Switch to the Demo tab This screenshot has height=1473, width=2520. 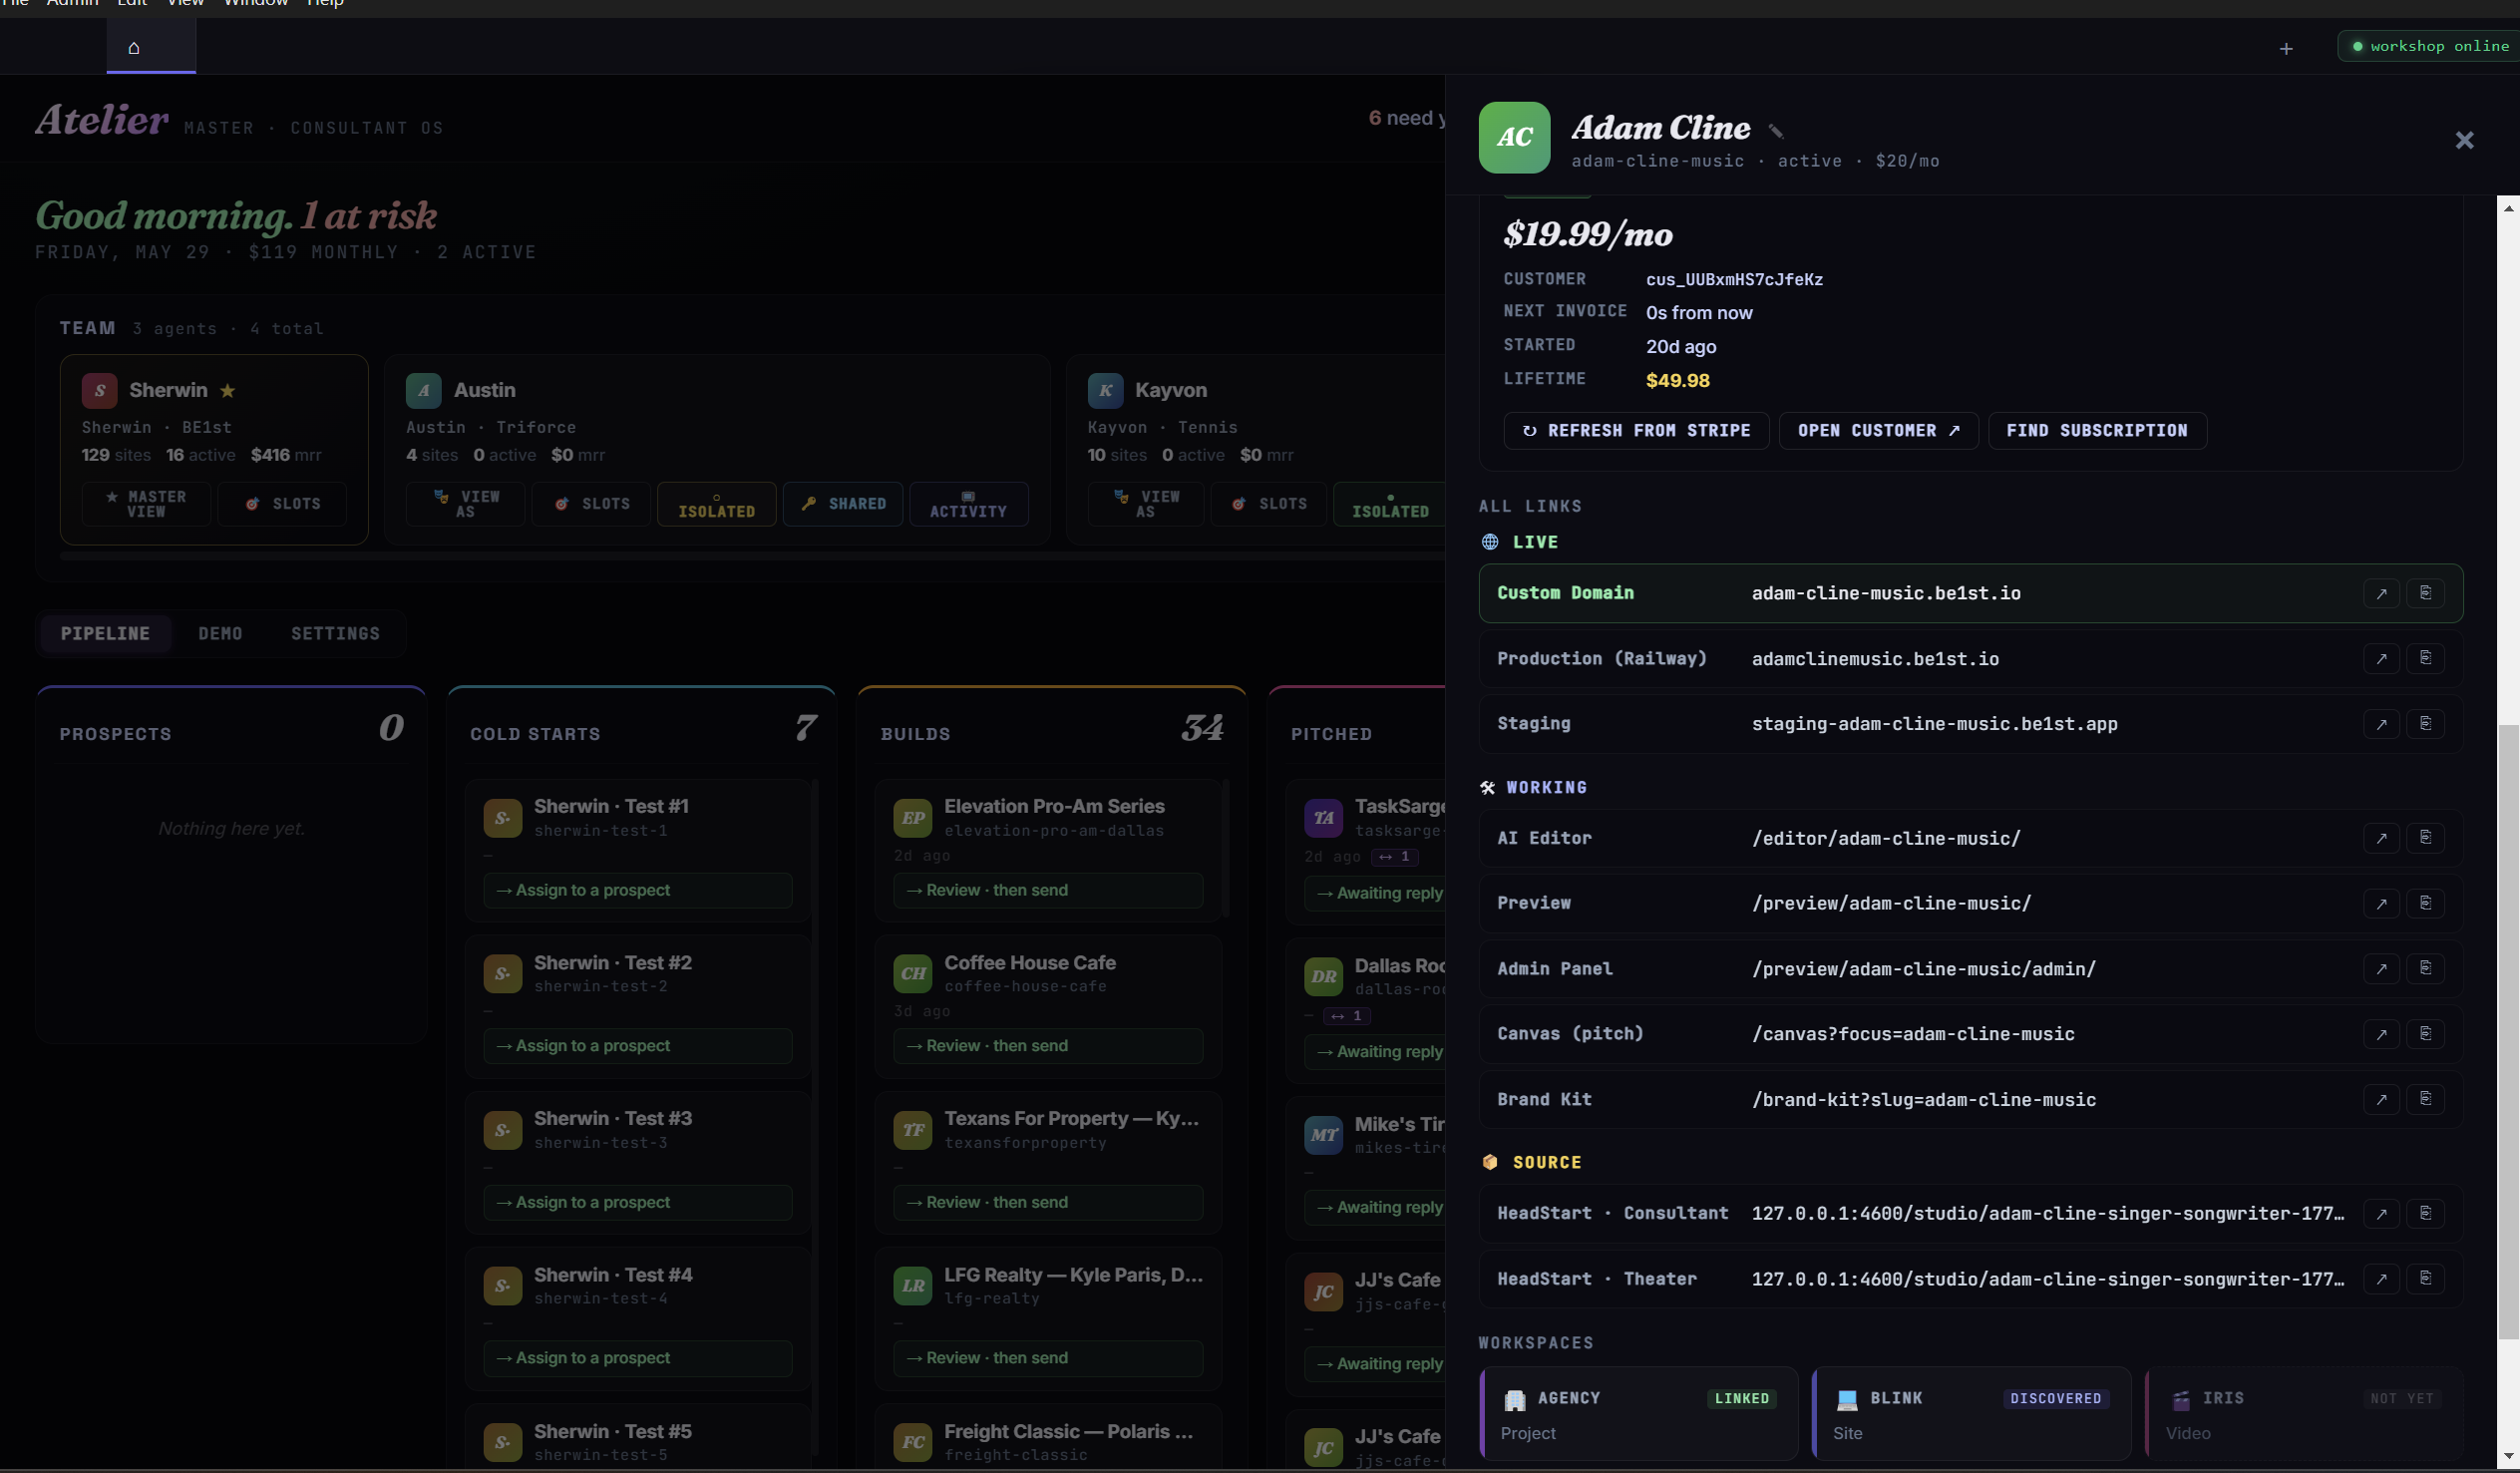click(220, 634)
